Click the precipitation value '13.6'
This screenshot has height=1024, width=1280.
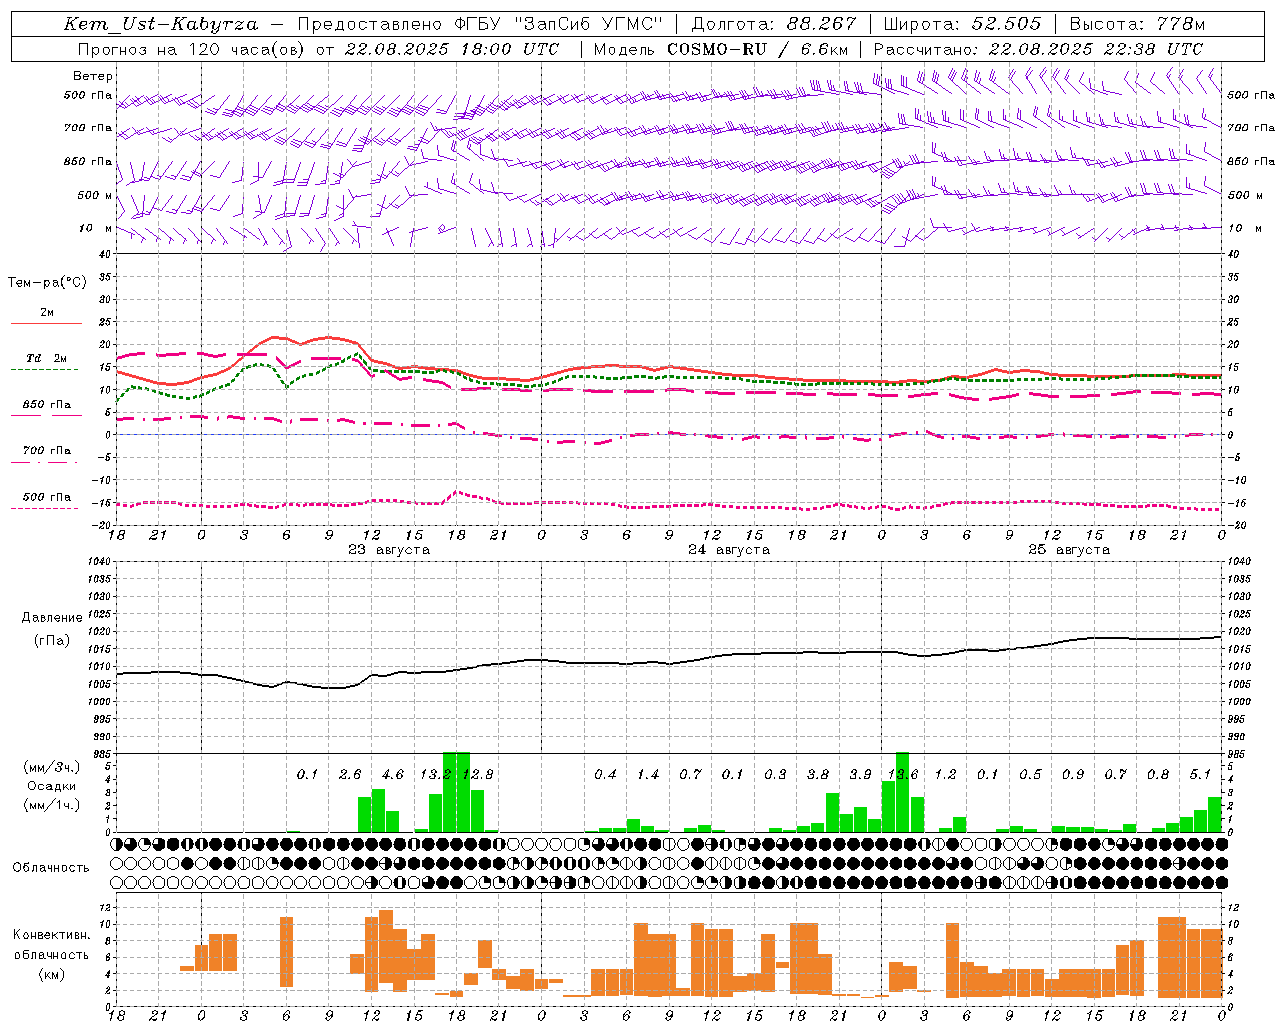point(903,775)
